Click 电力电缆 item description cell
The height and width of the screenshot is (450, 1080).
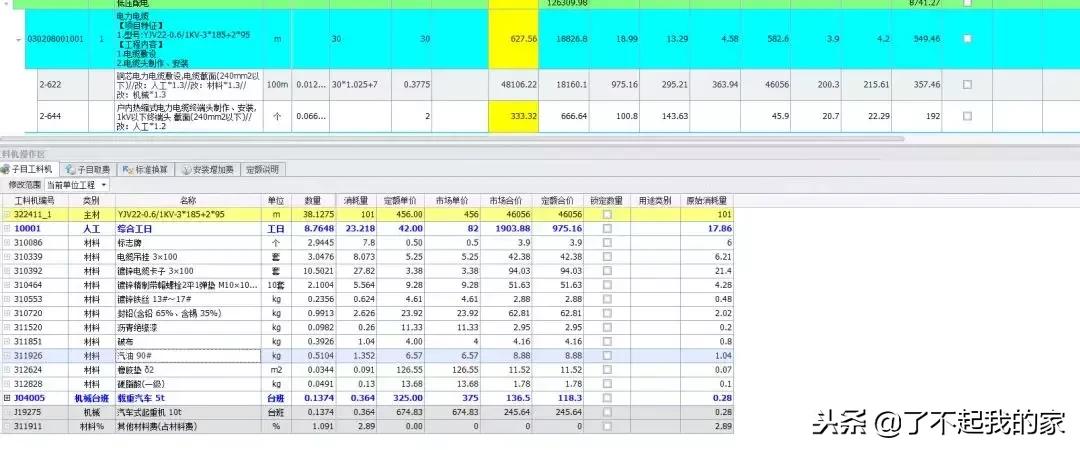[x=188, y=39]
